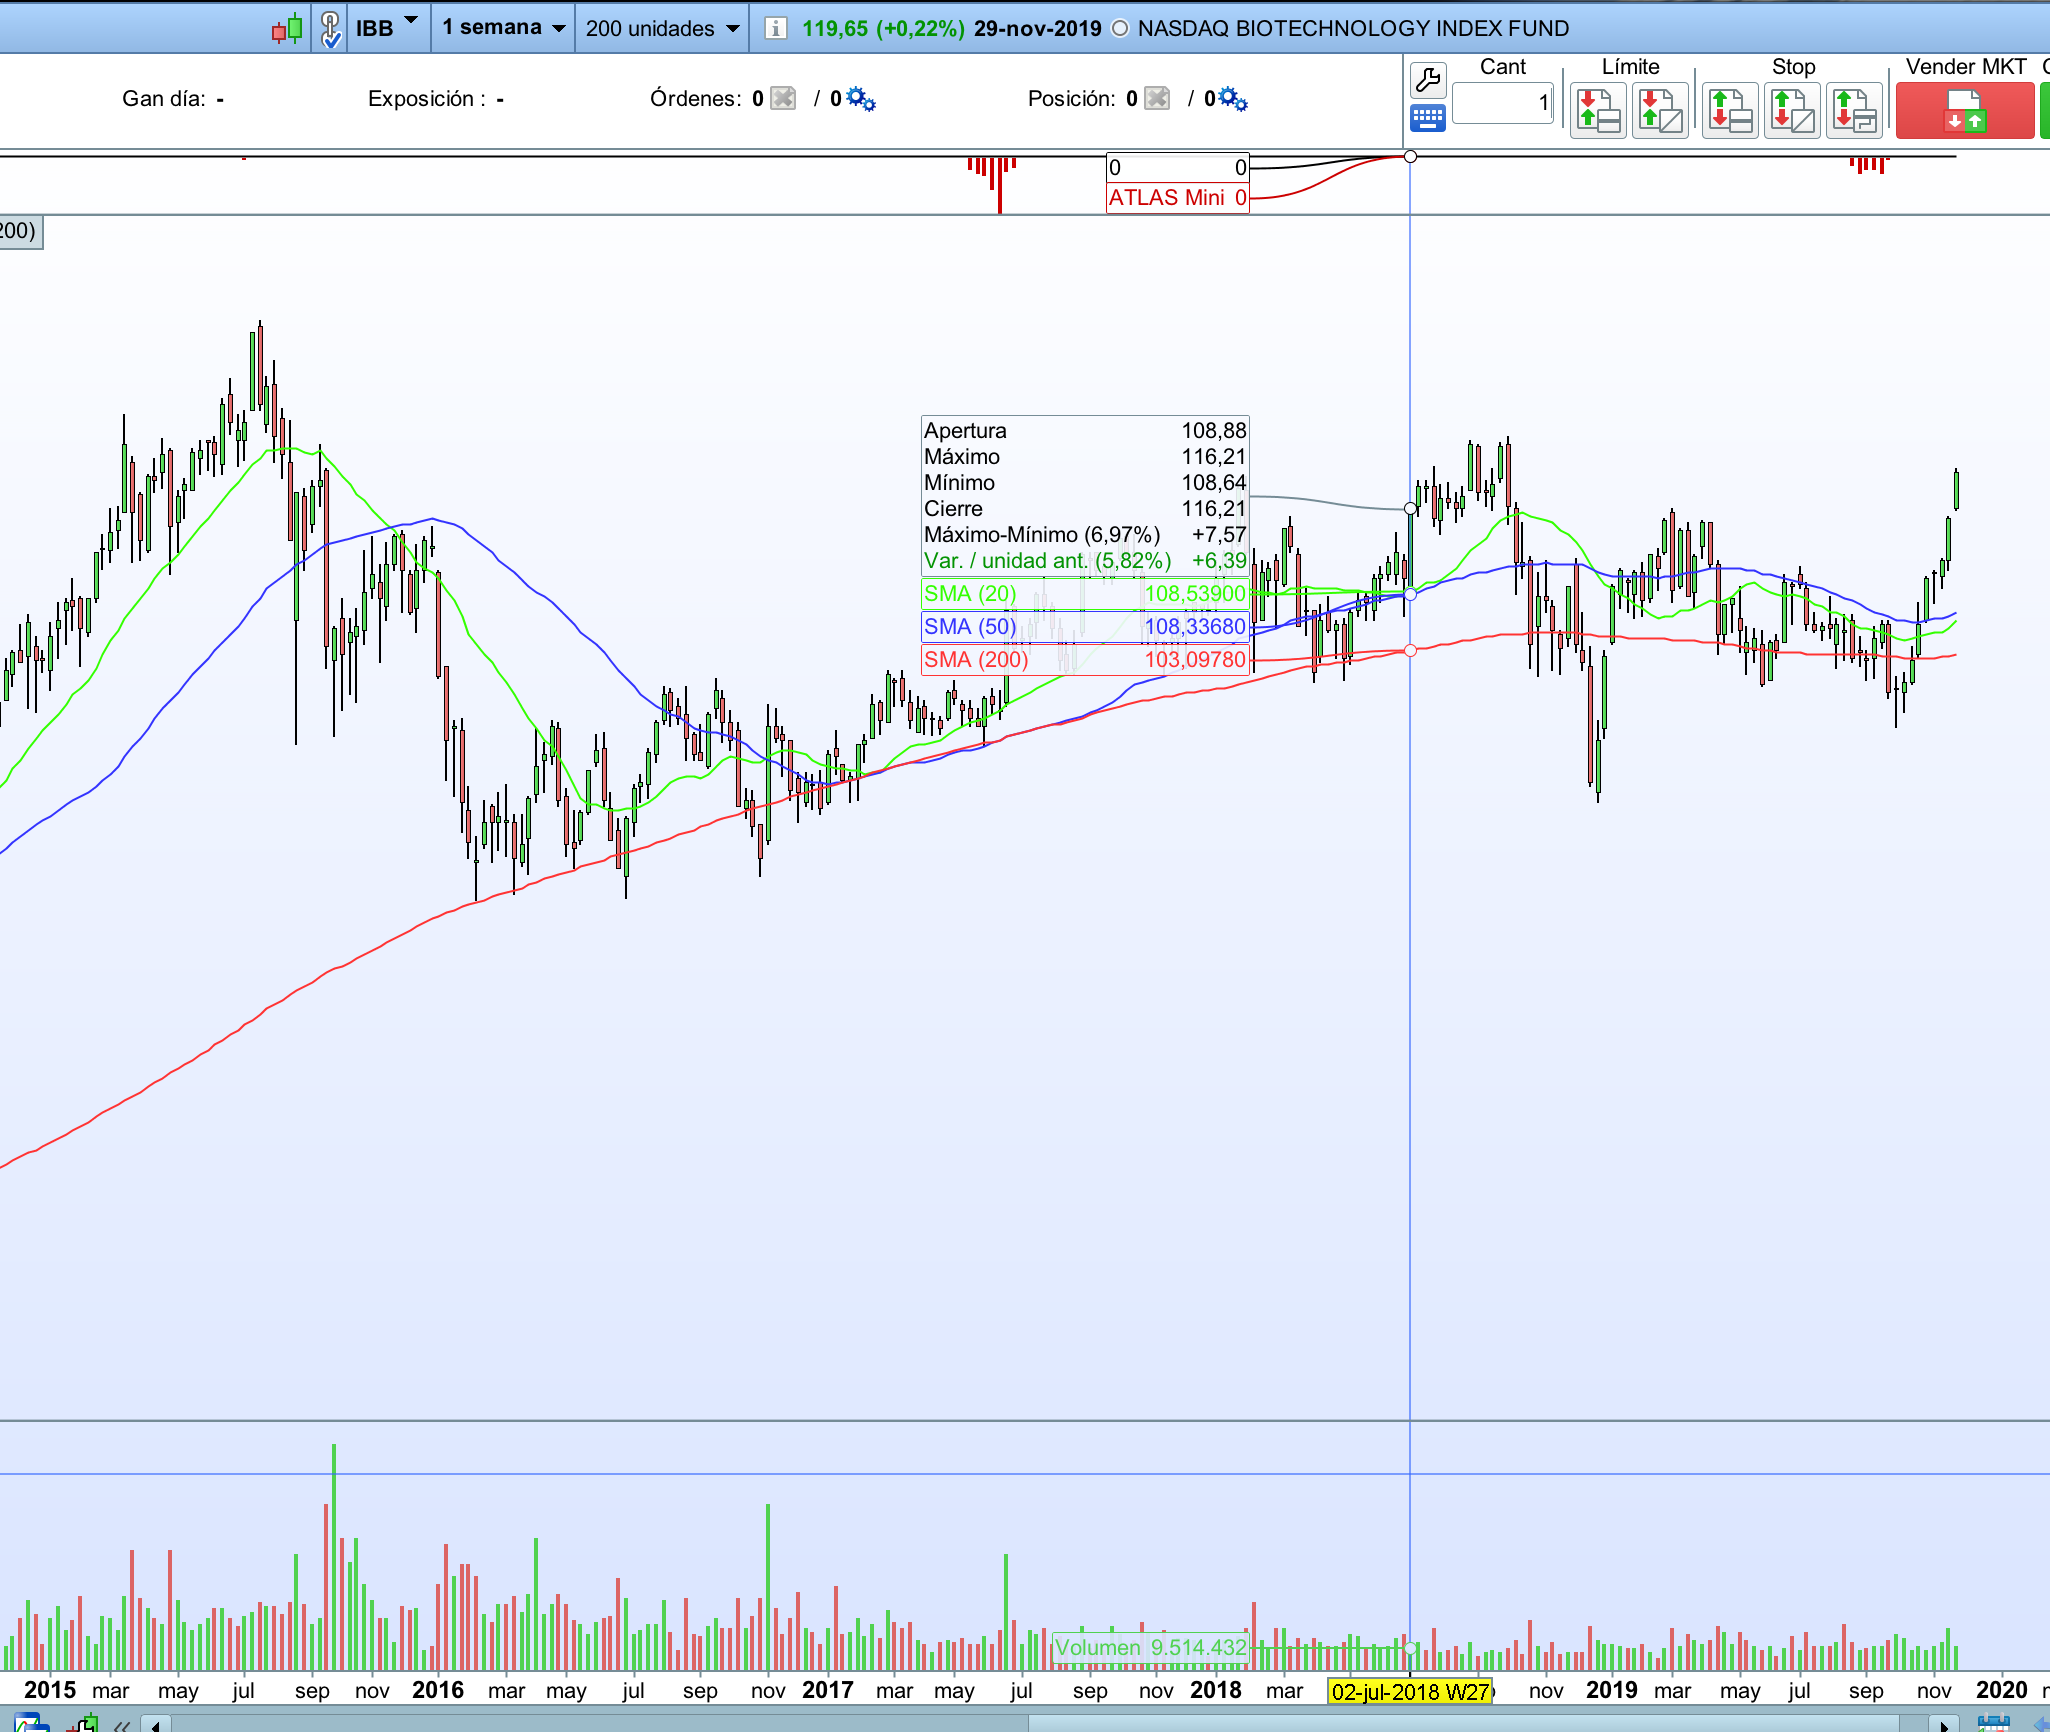Open Órdenes gear settings menu
Image resolution: width=2050 pixels, height=1732 pixels.
click(860, 98)
